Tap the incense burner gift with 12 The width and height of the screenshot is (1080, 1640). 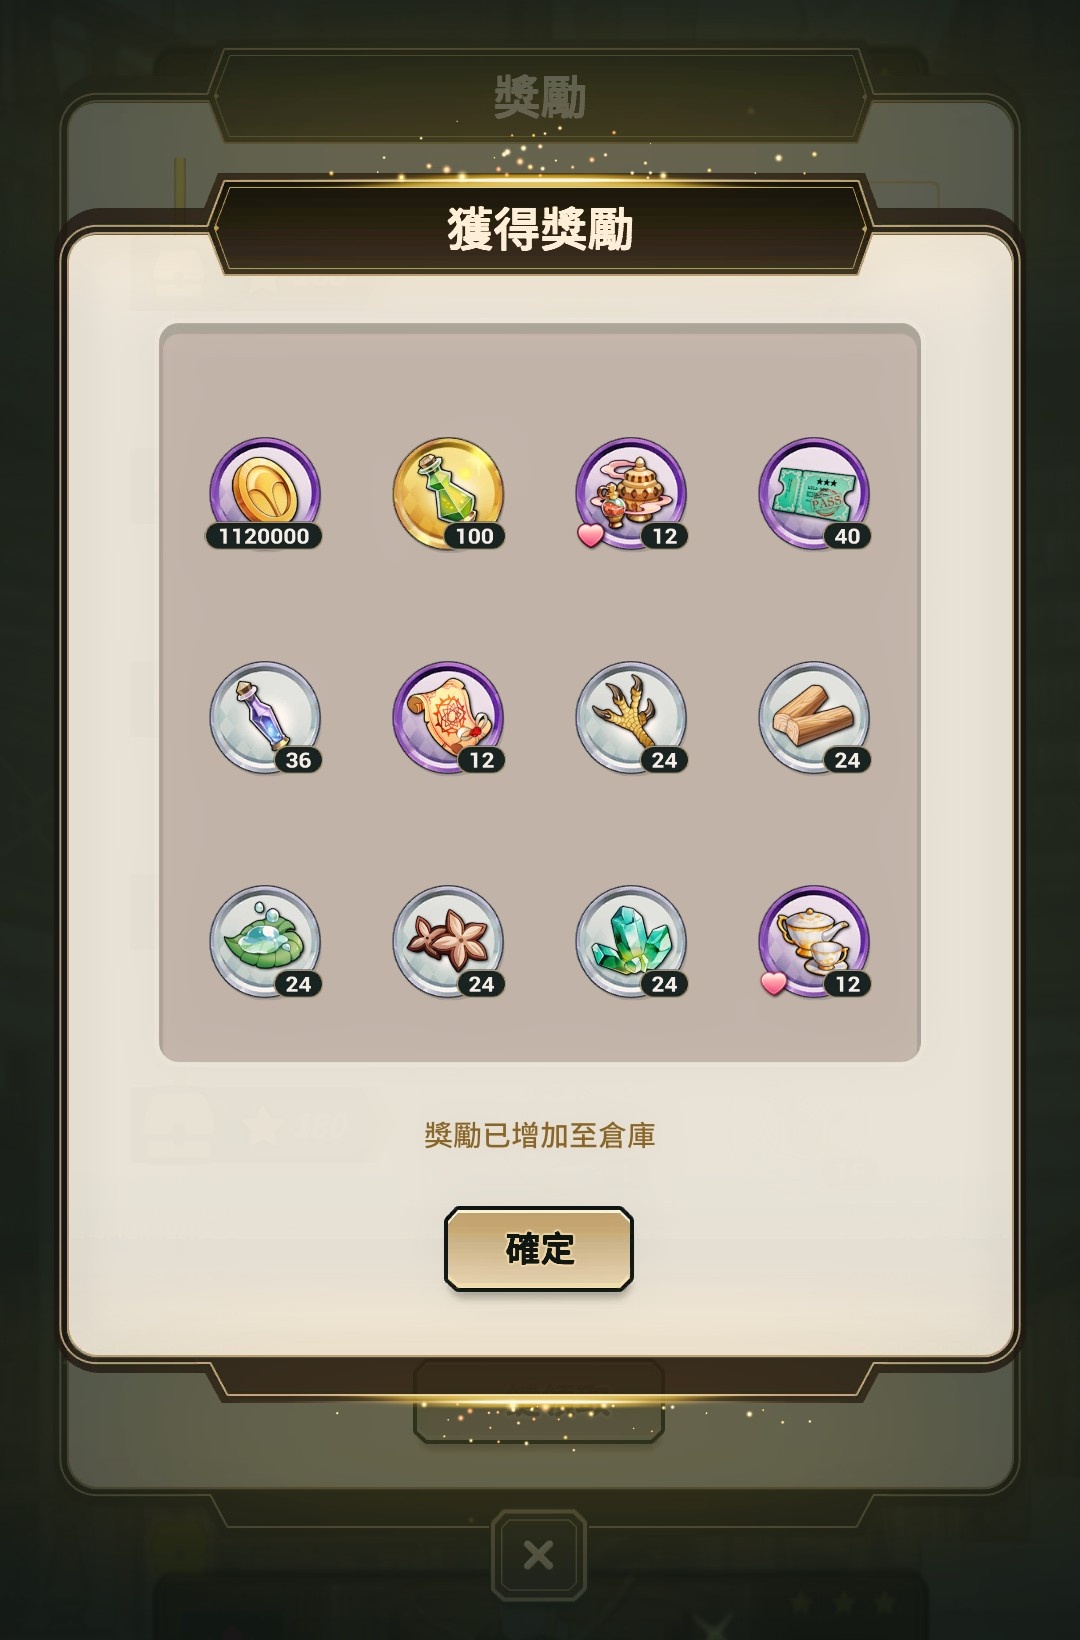[630, 494]
